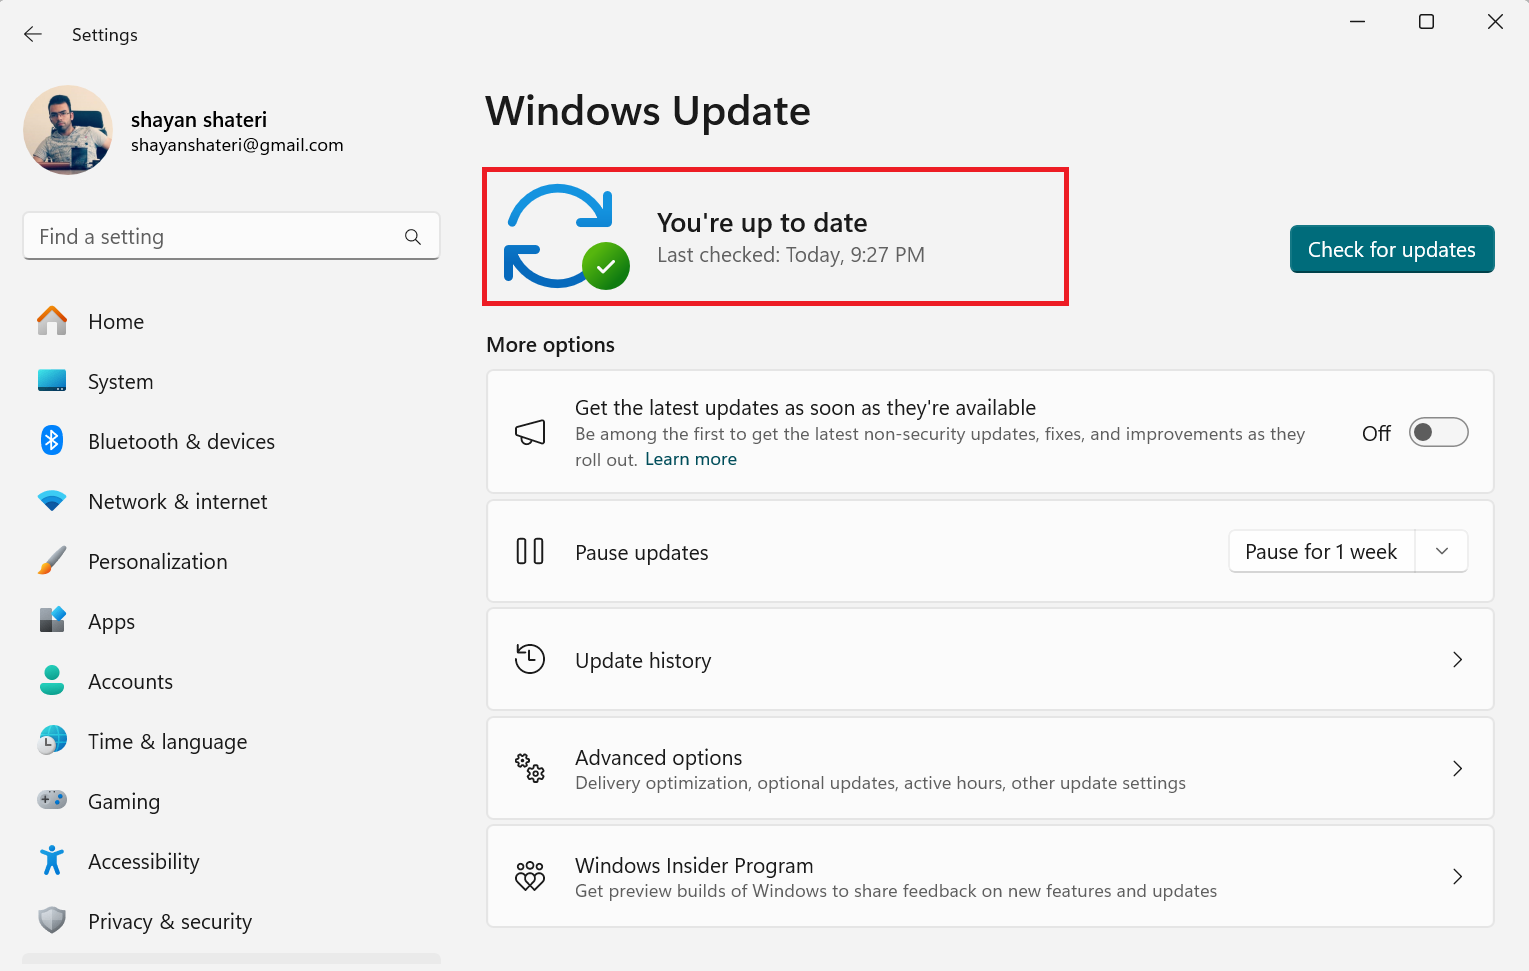Select the Accessibility figure icon

(x=52, y=861)
